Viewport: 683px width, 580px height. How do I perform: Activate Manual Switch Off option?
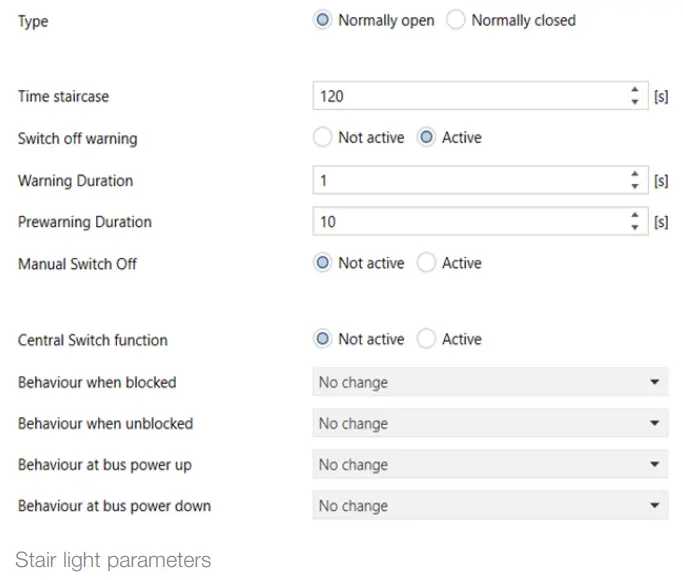426,263
